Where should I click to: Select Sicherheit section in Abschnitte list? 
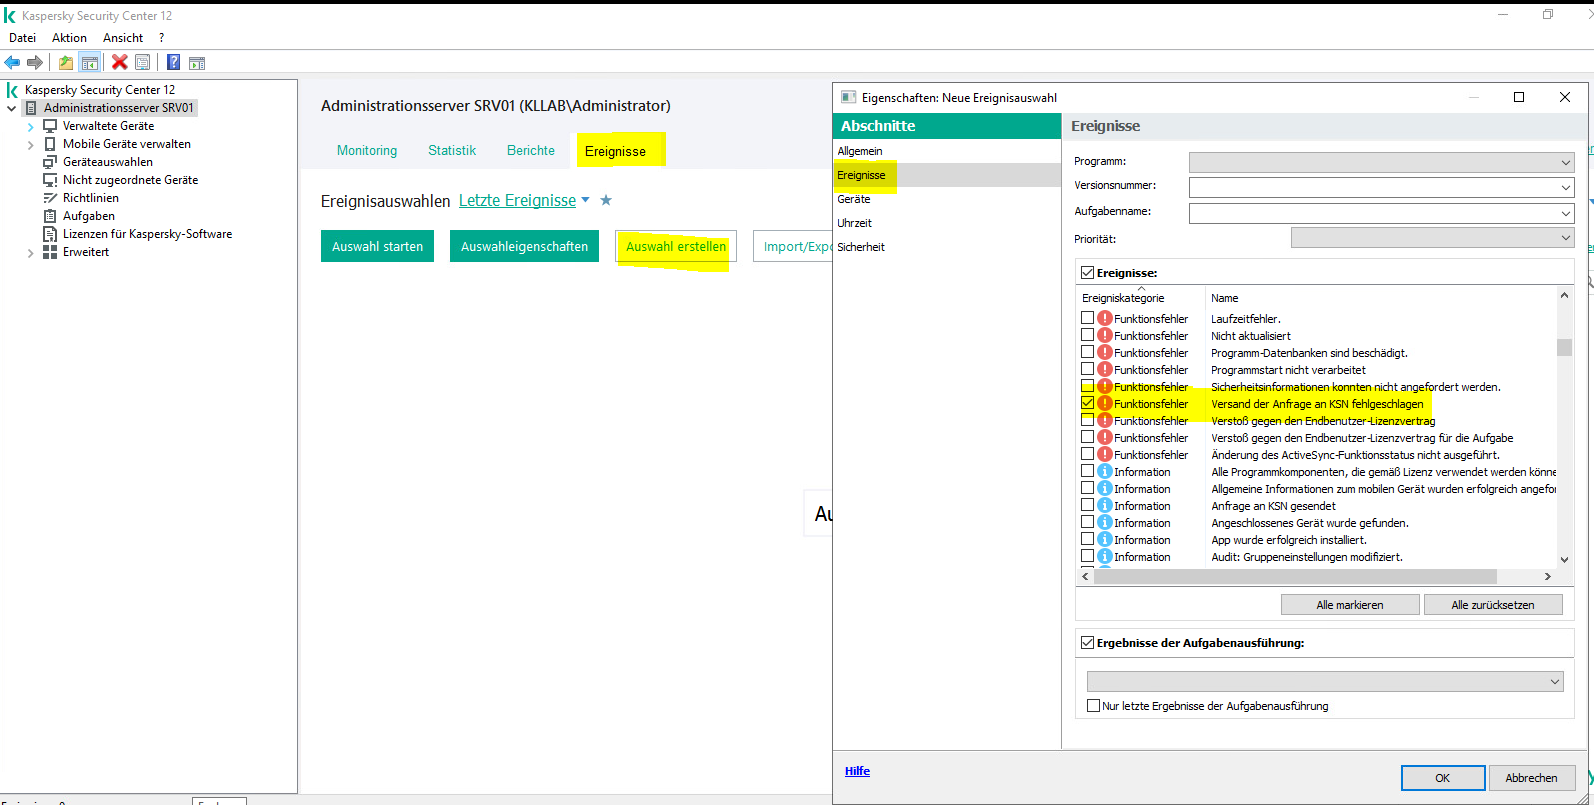point(861,247)
